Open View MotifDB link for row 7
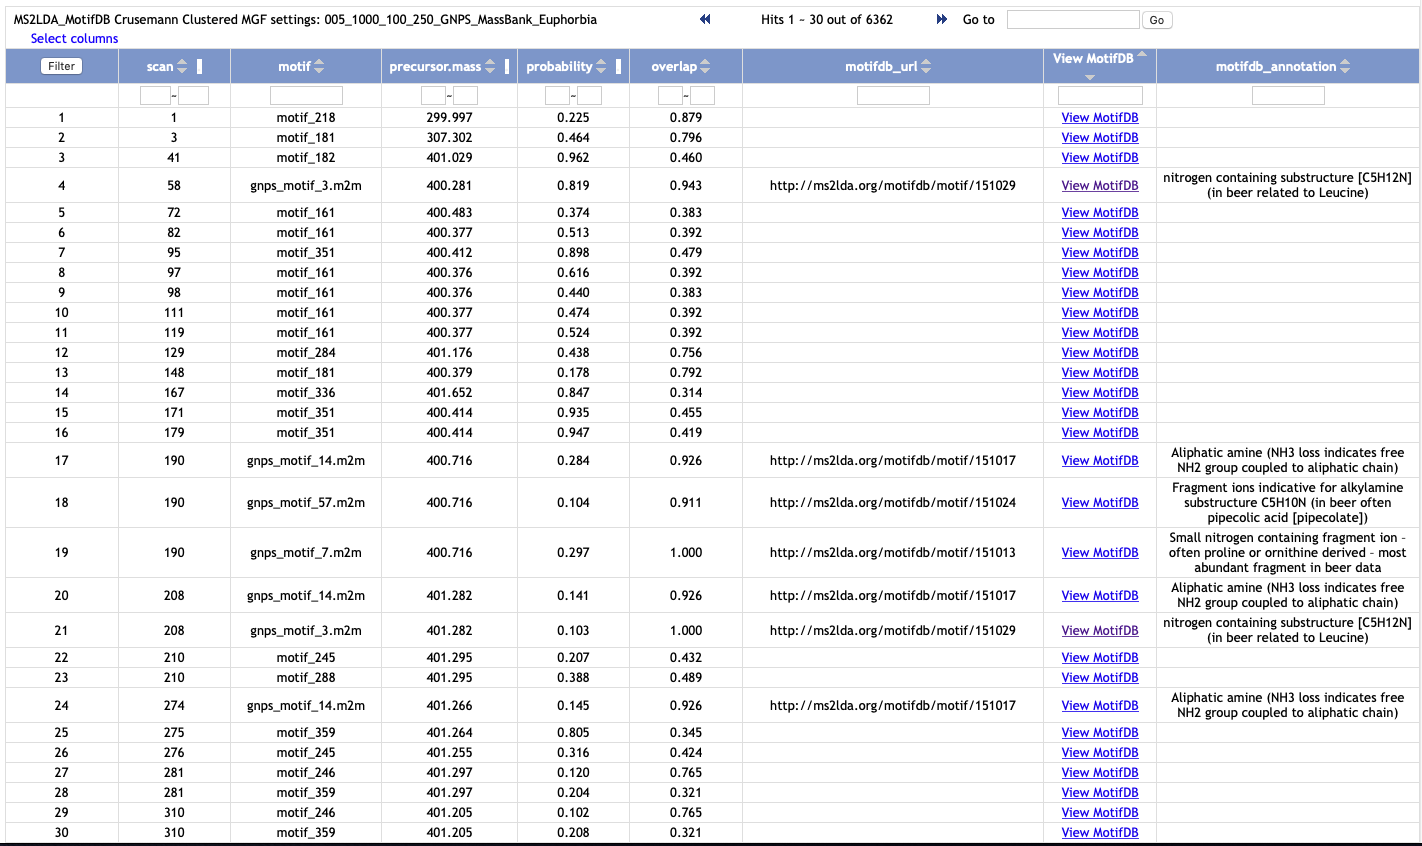 pos(1100,253)
